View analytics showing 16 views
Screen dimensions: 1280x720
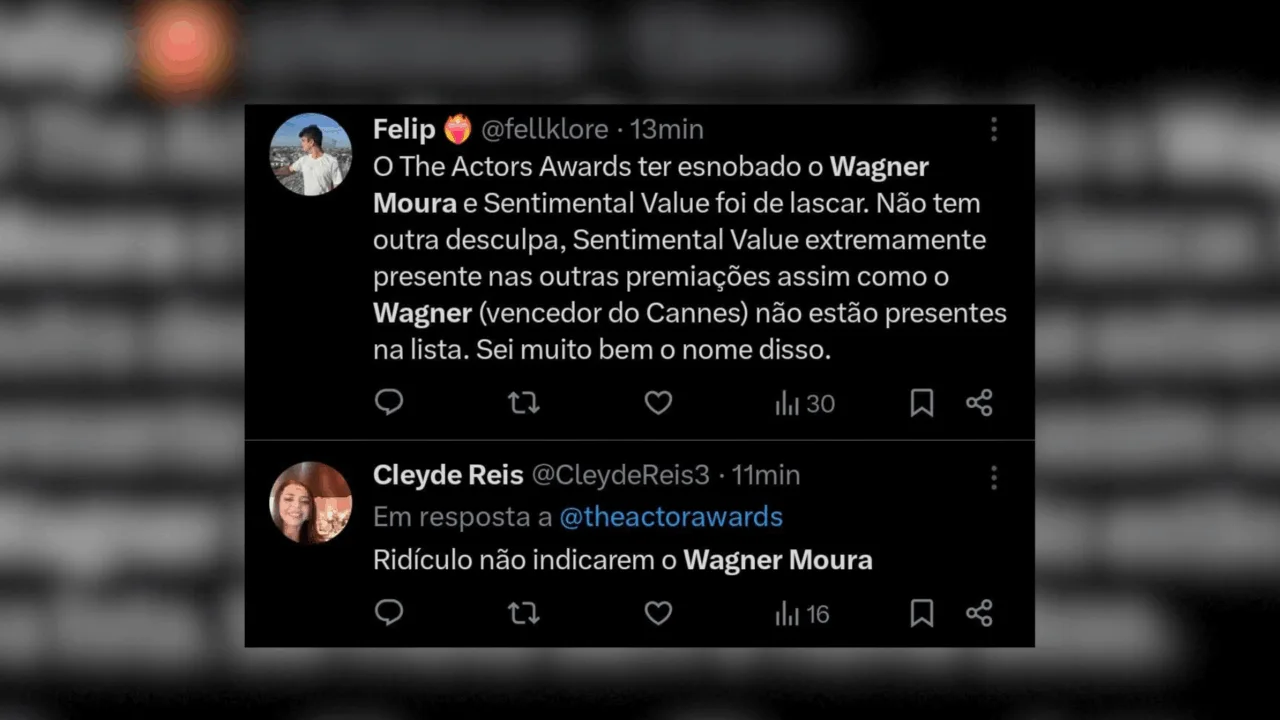pyautogui.click(x=803, y=614)
